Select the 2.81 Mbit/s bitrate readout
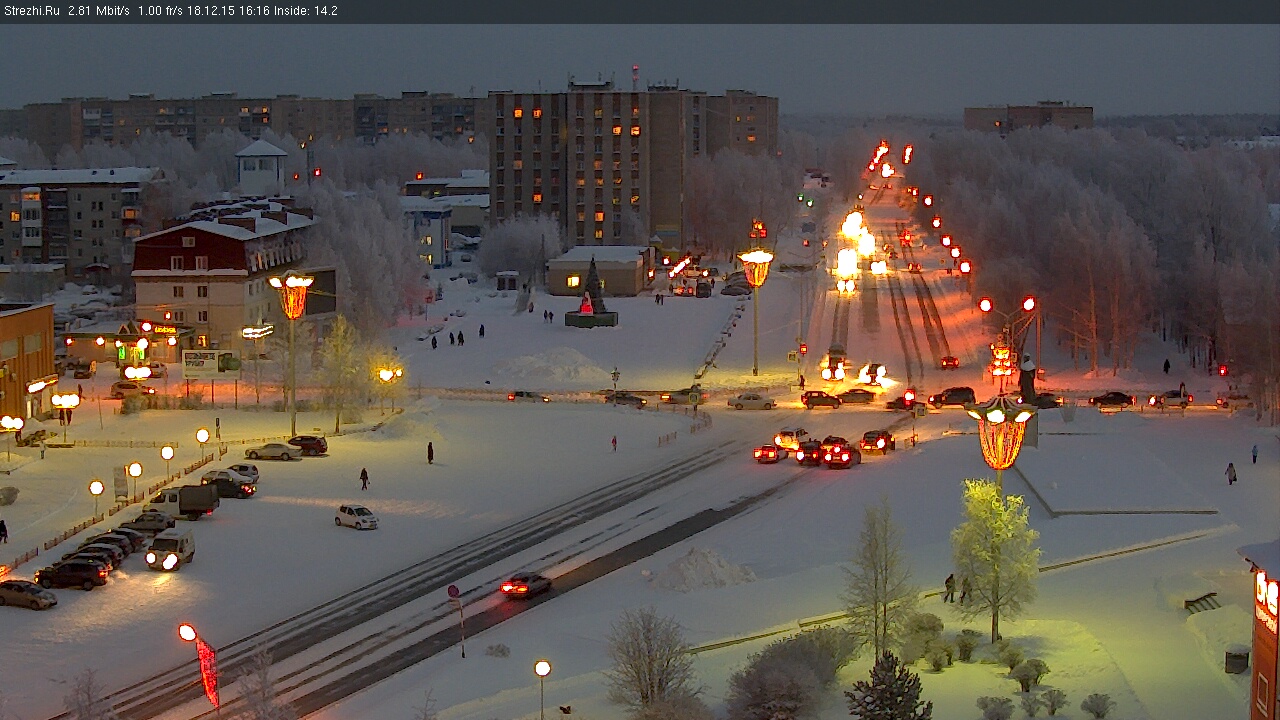This screenshot has width=1280, height=720. [99, 11]
